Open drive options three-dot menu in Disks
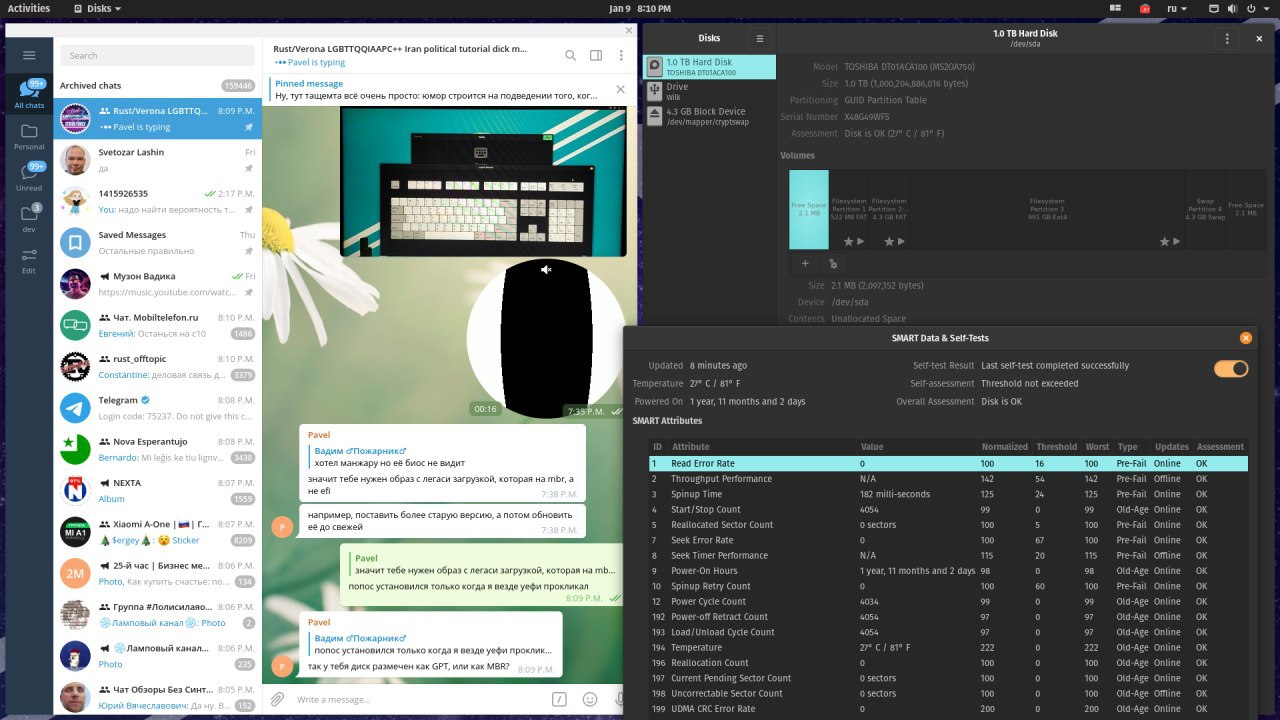The width and height of the screenshot is (1280, 720). 1228,38
